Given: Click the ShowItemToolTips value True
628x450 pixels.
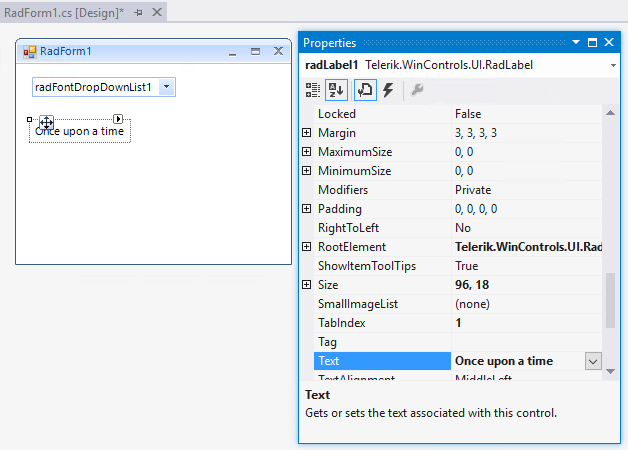Looking at the screenshot, I should click(467, 266).
